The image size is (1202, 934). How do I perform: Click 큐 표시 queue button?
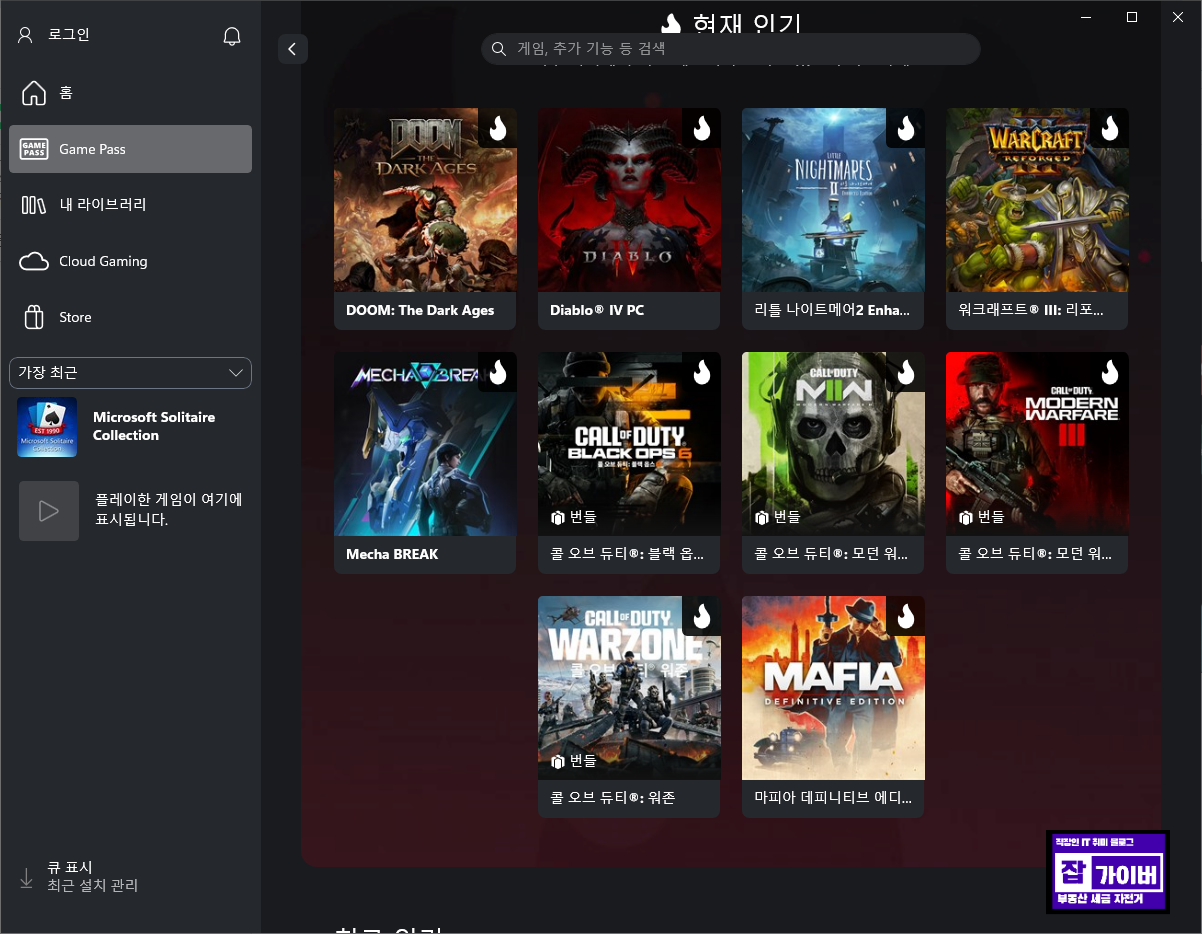pyautogui.click(x=70, y=868)
